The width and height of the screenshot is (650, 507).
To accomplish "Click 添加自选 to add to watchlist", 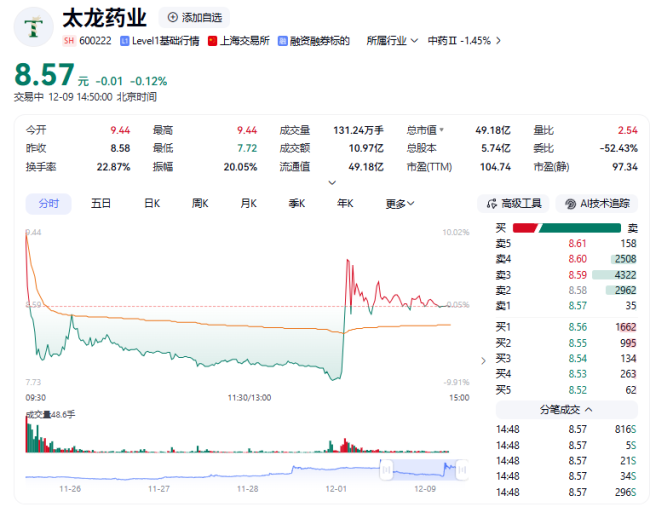I will point(194,18).
